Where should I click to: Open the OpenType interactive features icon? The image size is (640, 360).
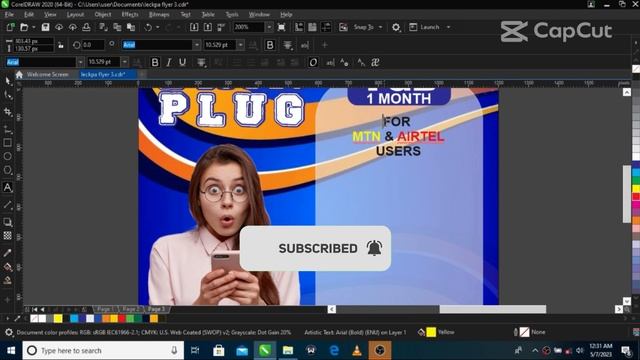tap(313, 62)
